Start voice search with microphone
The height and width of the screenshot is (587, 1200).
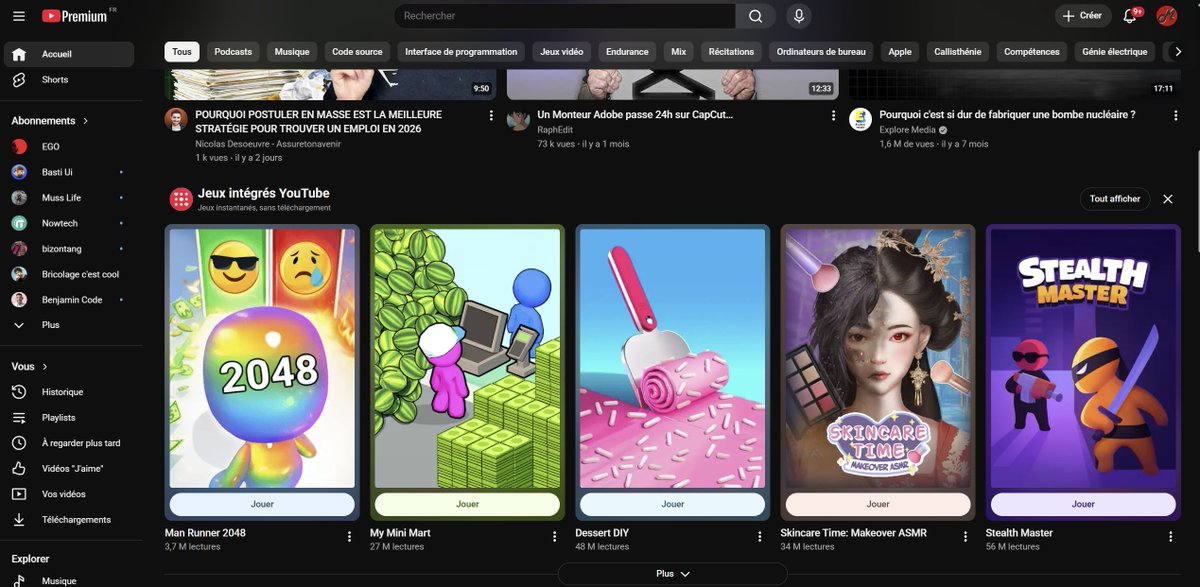point(798,16)
